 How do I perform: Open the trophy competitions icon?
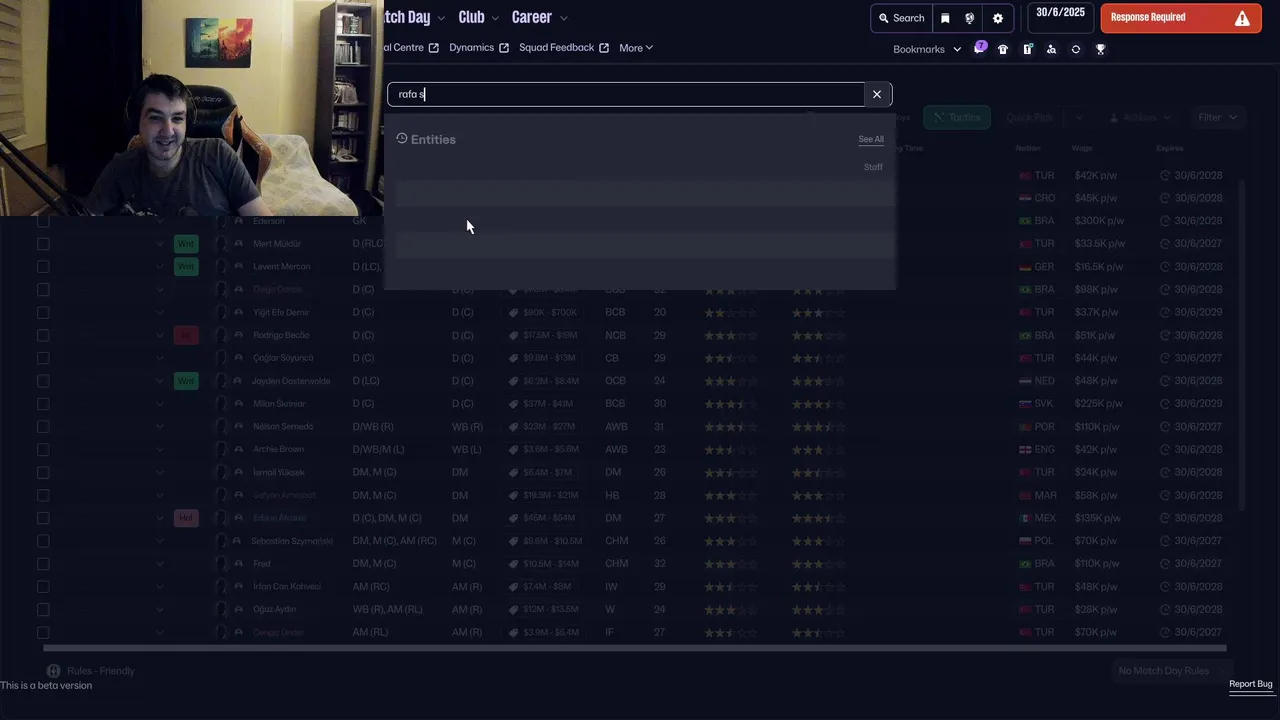(1100, 49)
